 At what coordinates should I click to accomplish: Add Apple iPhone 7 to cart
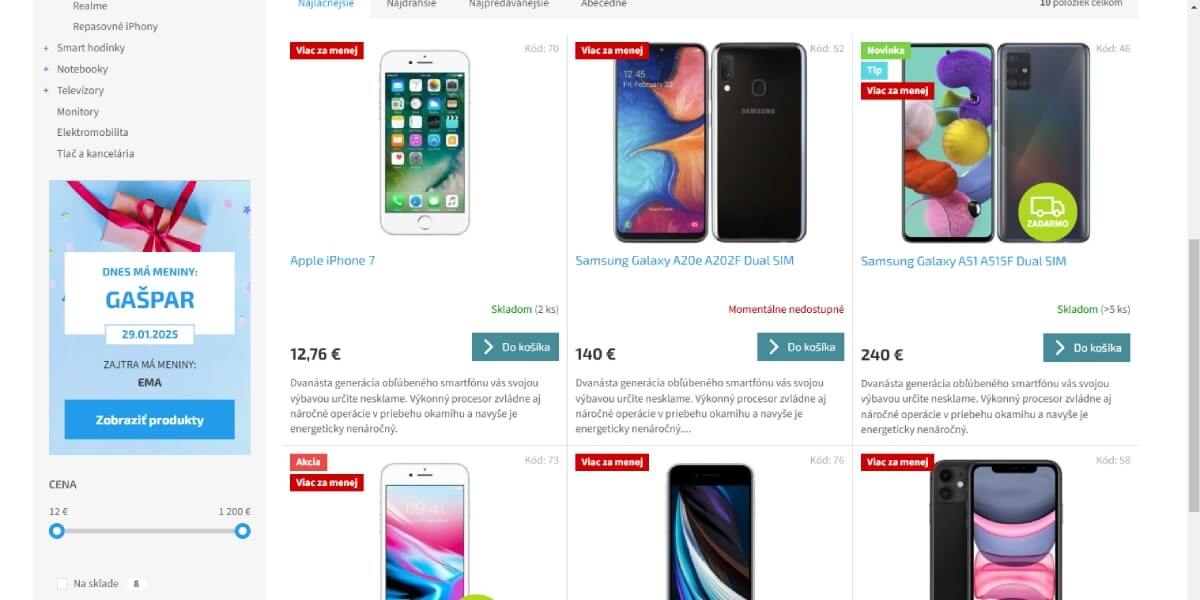pyautogui.click(x=516, y=347)
